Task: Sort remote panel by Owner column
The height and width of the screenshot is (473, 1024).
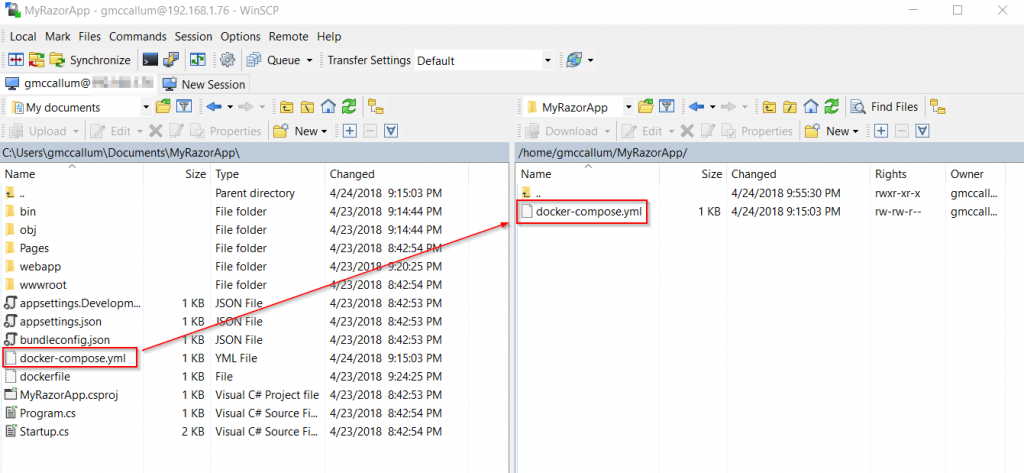Action: pos(976,174)
